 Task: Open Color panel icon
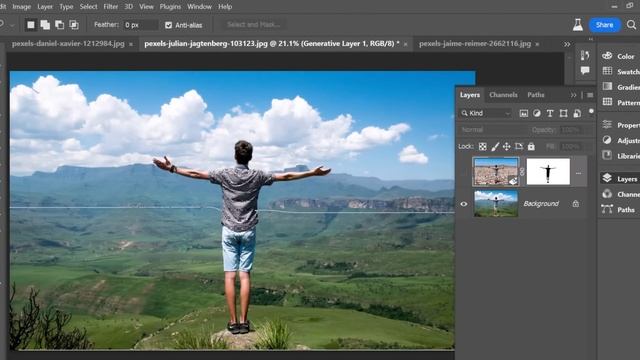(607, 56)
